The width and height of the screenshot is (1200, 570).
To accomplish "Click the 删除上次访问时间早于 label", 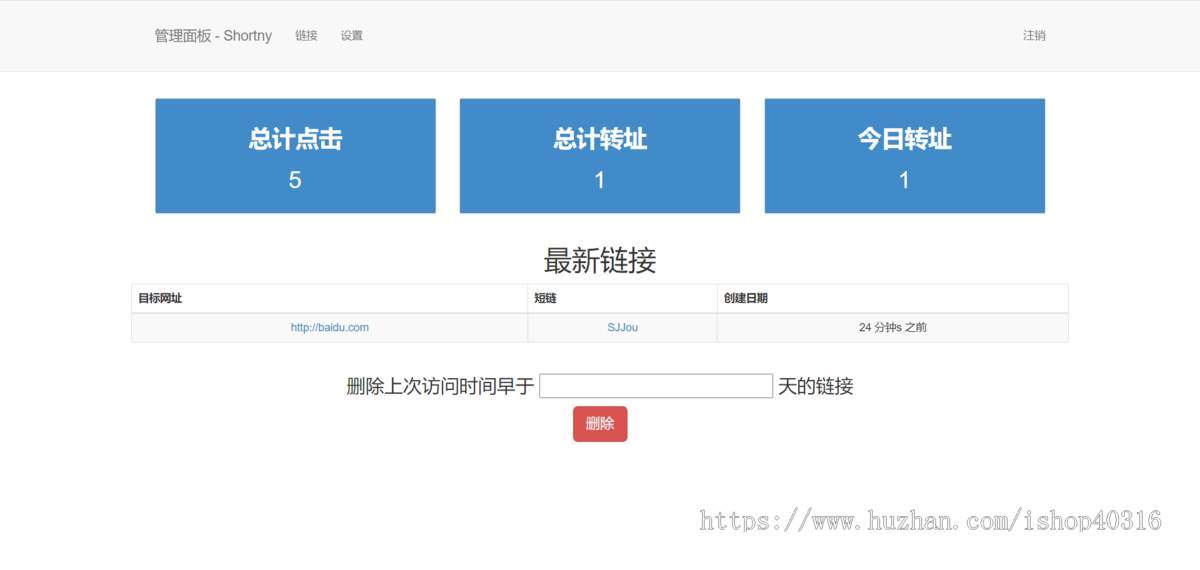I will [440, 386].
